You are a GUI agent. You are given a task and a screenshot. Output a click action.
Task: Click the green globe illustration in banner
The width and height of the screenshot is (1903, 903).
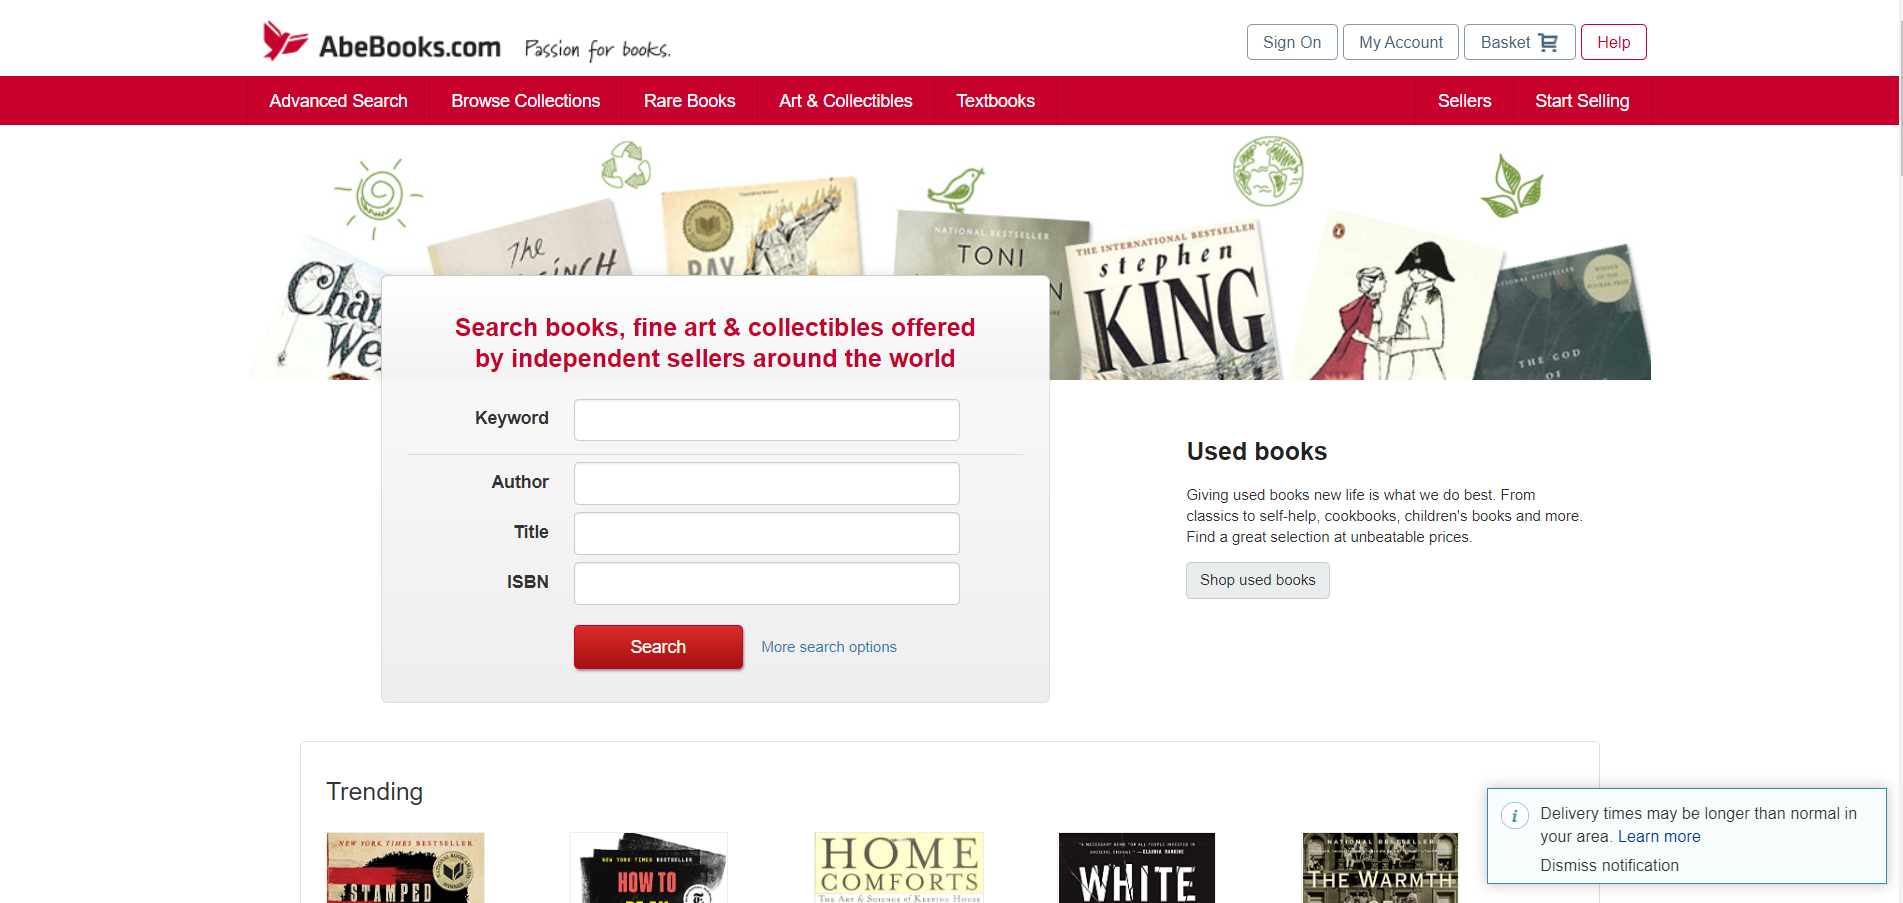[x=1268, y=171]
